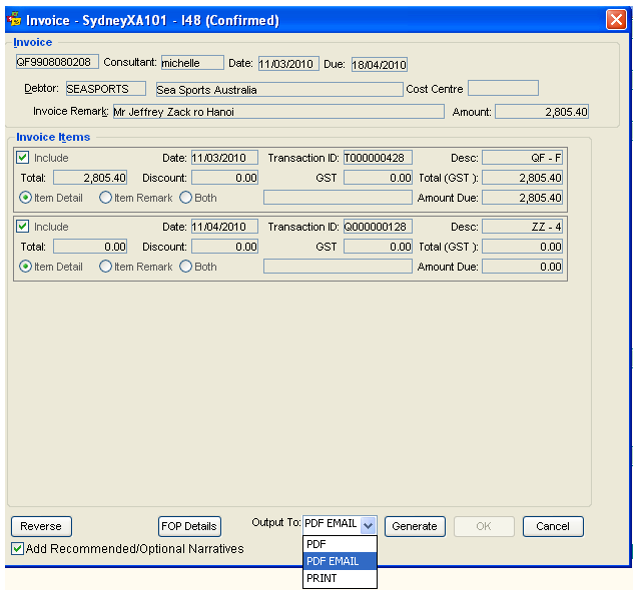
Task: Click the Output To combo box text PDF EMAIL
Action: (x=331, y=524)
